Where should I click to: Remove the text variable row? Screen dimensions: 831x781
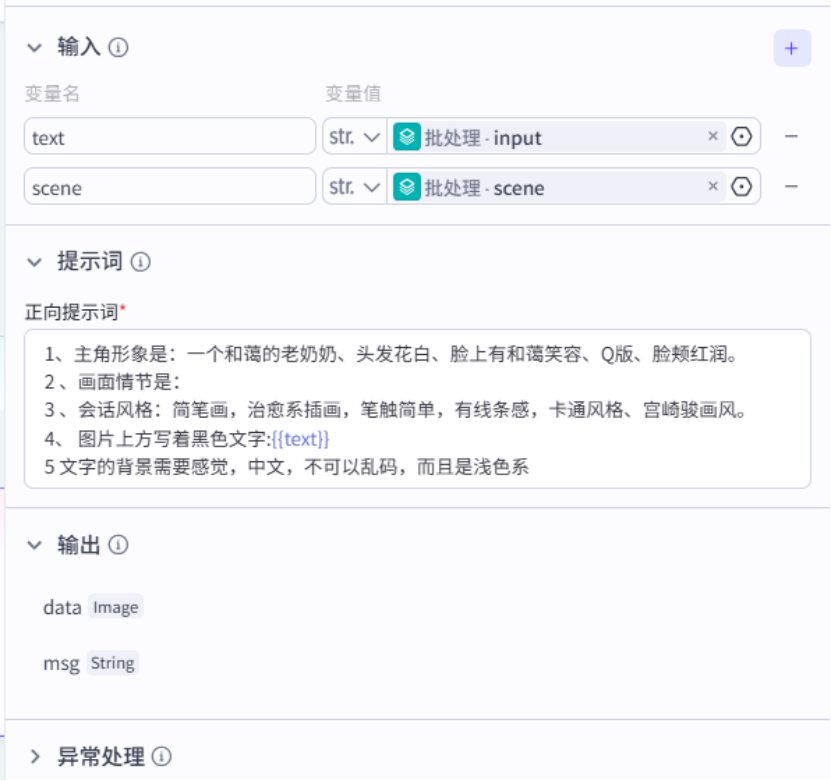click(791, 137)
